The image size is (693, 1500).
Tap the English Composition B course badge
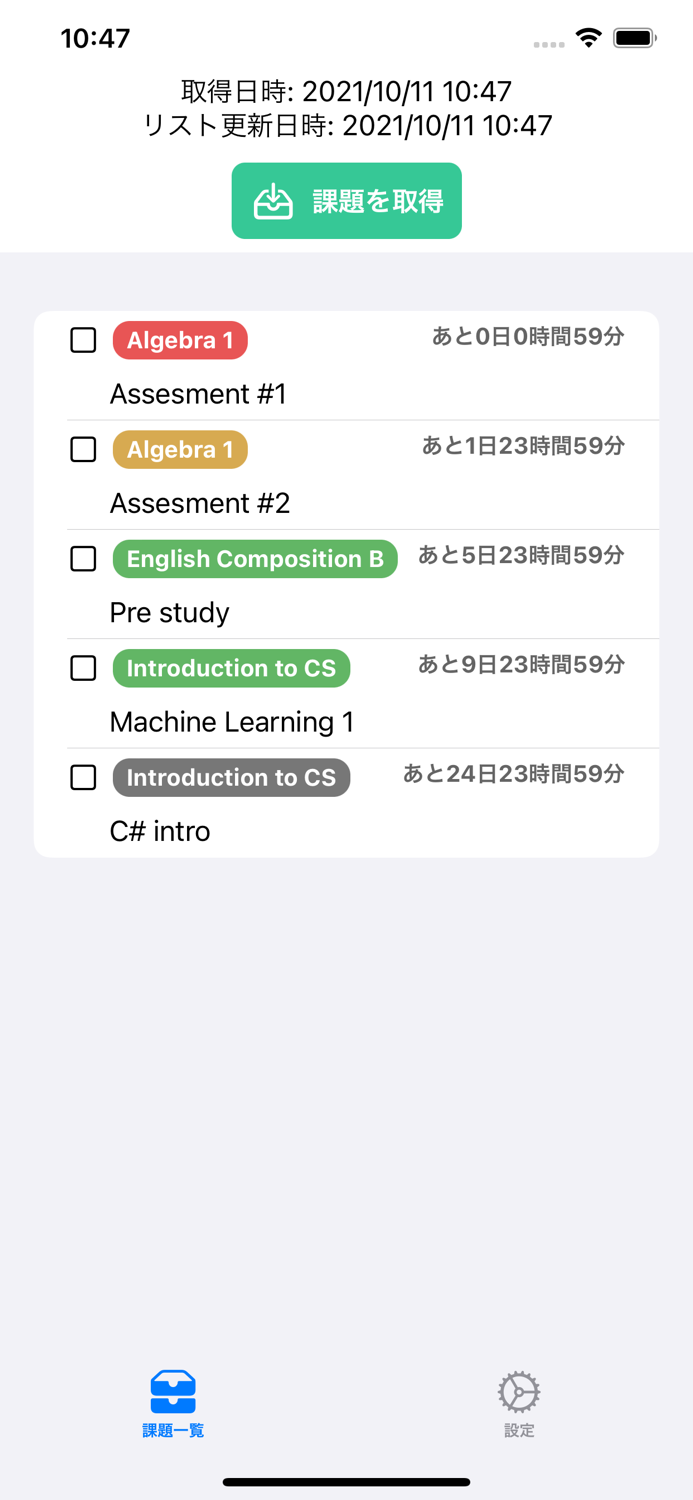coord(255,559)
